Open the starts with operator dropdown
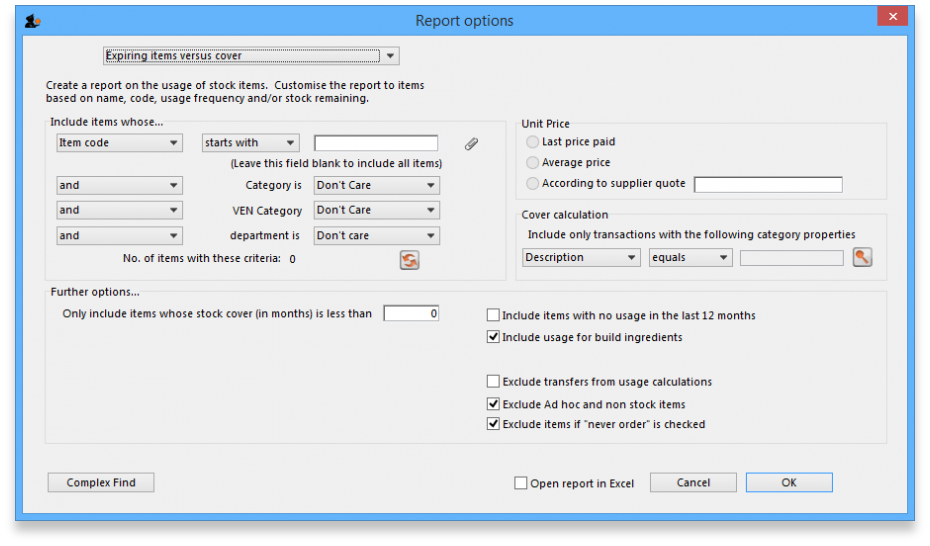The height and width of the screenshot is (546, 930). (250, 143)
